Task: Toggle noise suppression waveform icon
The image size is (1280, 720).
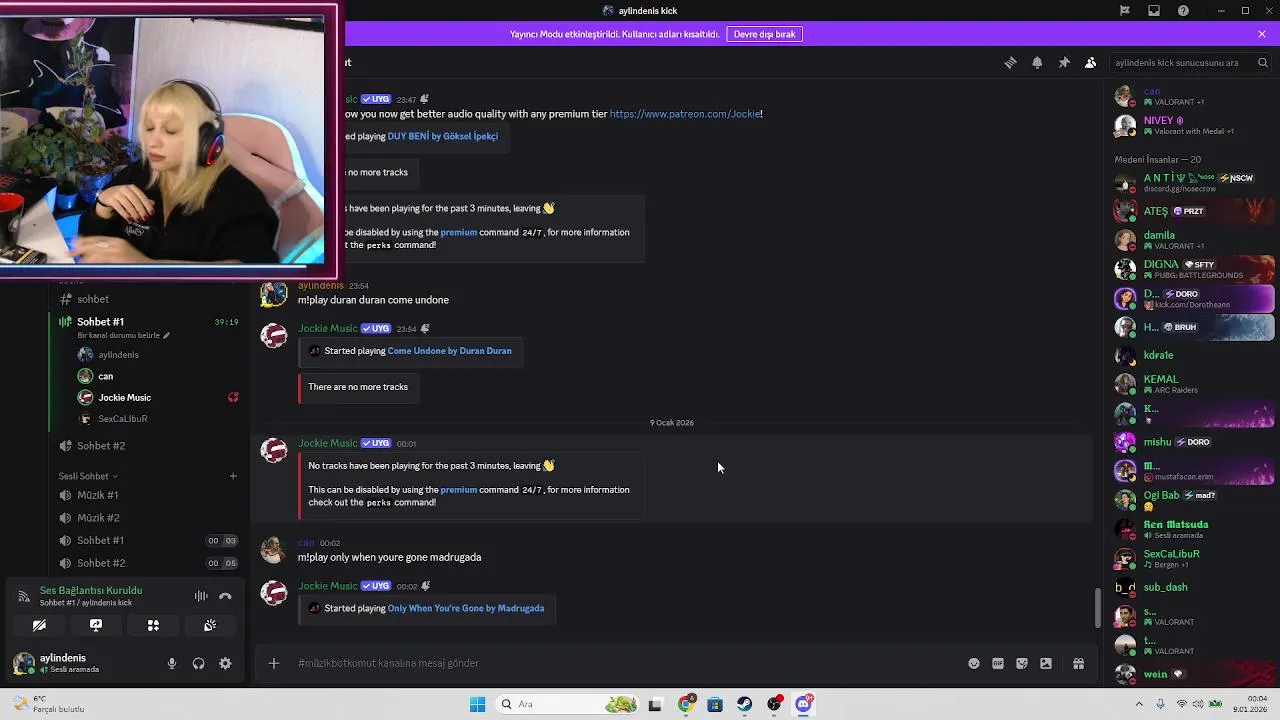Action: click(x=201, y=596)
